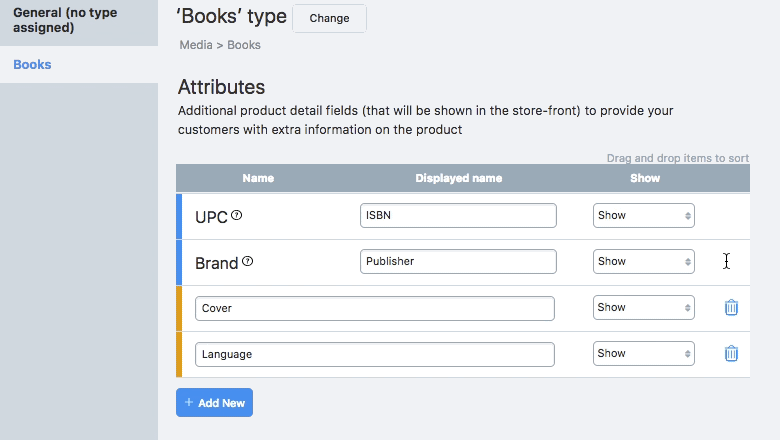This screenshot has height=440, width=780.
Task: Click the Cover attribute name field
Action: click(x=374, y=308)
